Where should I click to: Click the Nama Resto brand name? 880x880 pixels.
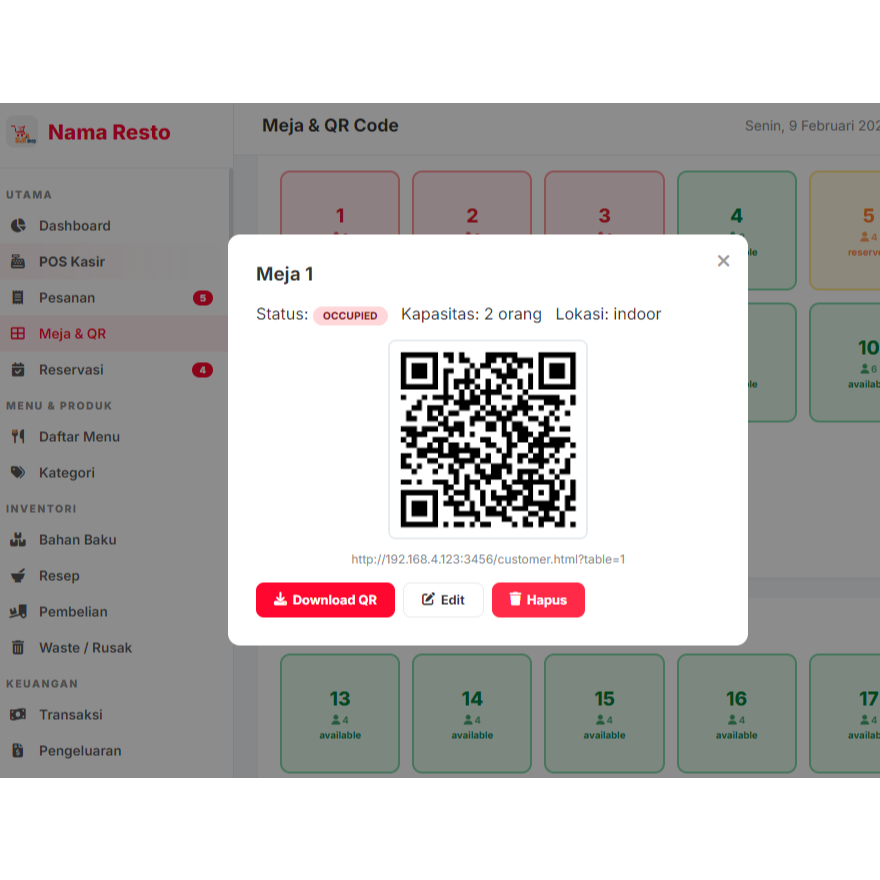click(x=109, y=132)
